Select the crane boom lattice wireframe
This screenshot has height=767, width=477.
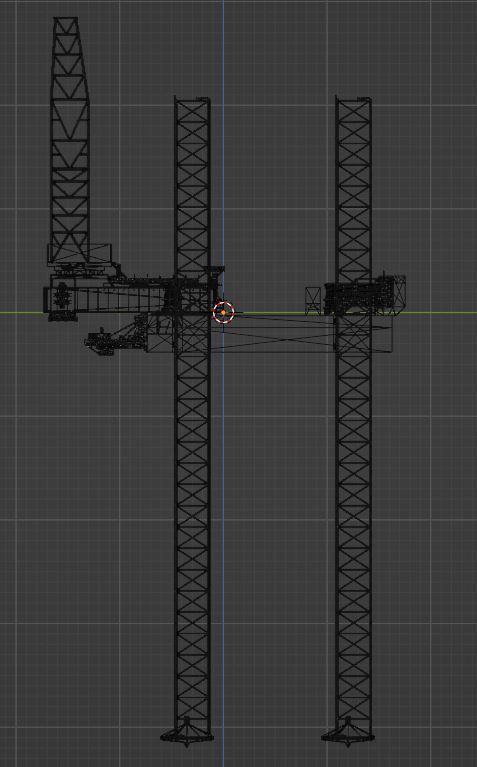[70, 140]
